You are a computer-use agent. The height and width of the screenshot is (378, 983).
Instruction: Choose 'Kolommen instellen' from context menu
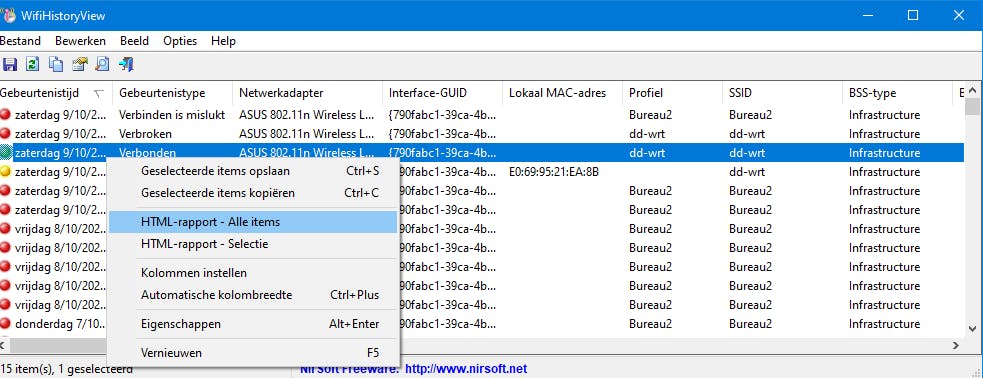253,273
